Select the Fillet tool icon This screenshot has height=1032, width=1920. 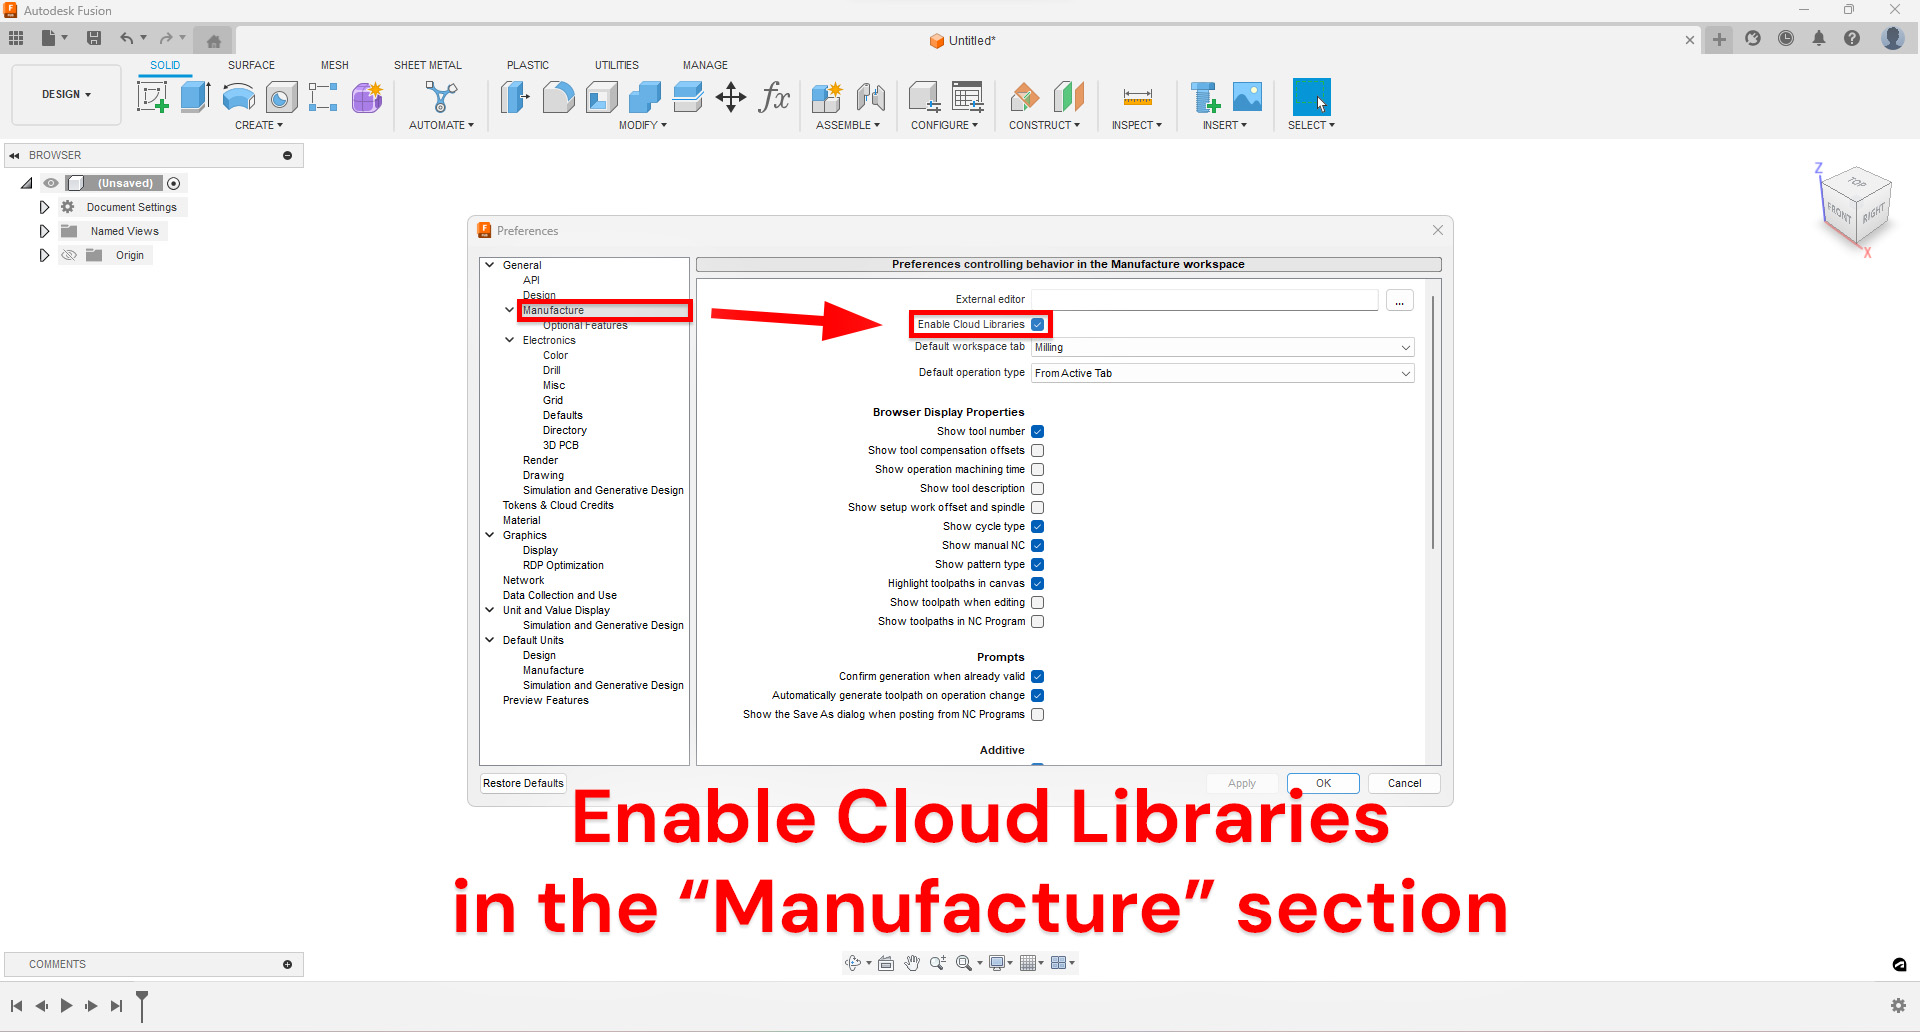click(x=558, y=97)
